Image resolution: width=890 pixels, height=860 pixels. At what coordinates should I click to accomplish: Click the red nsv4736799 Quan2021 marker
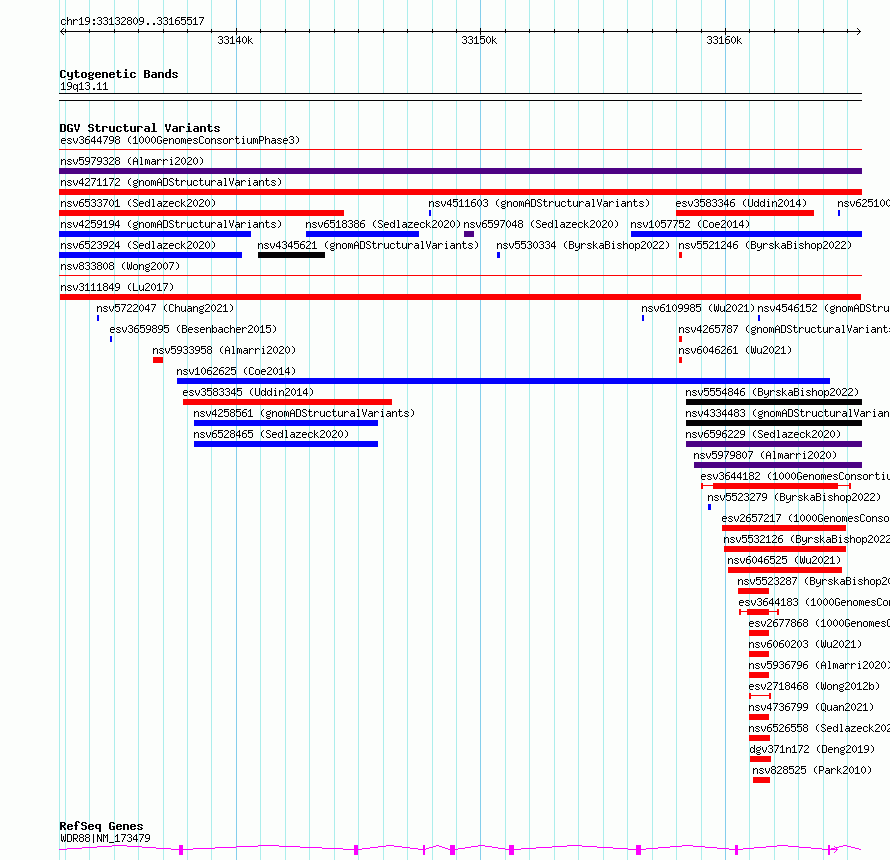[759, 717]
